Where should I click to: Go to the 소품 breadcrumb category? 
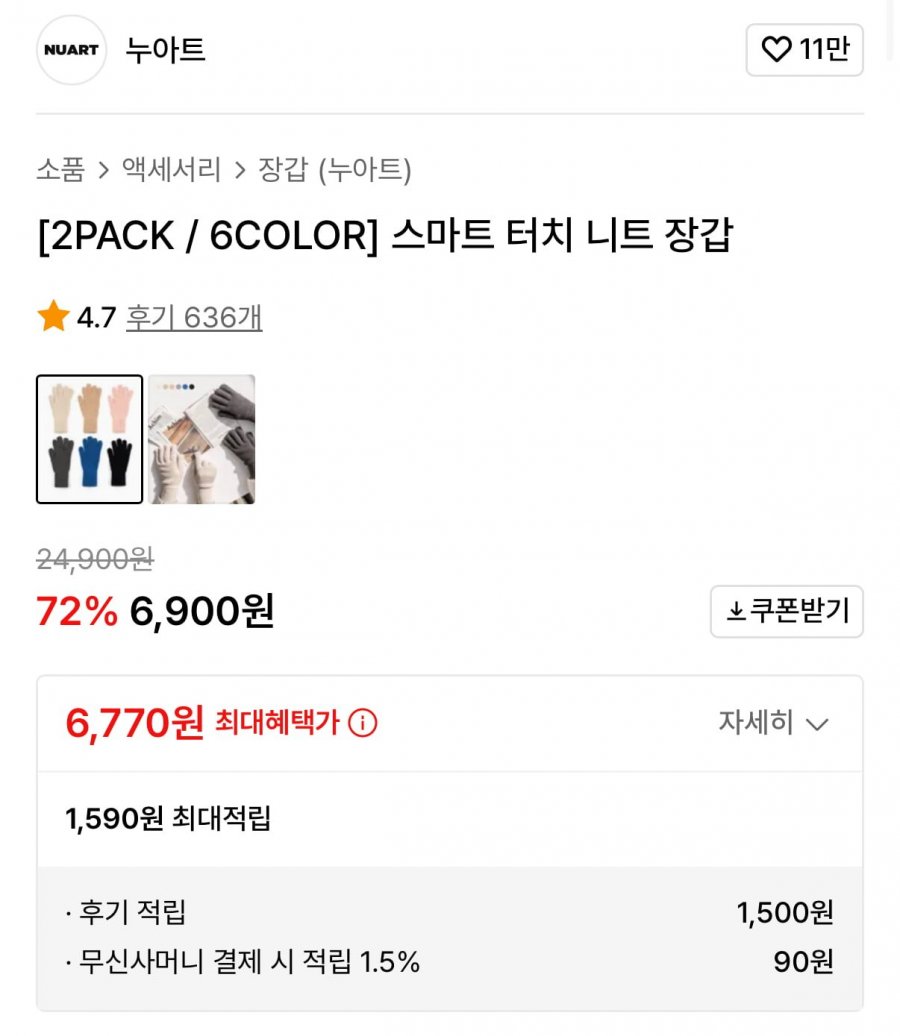pos(60,170)
